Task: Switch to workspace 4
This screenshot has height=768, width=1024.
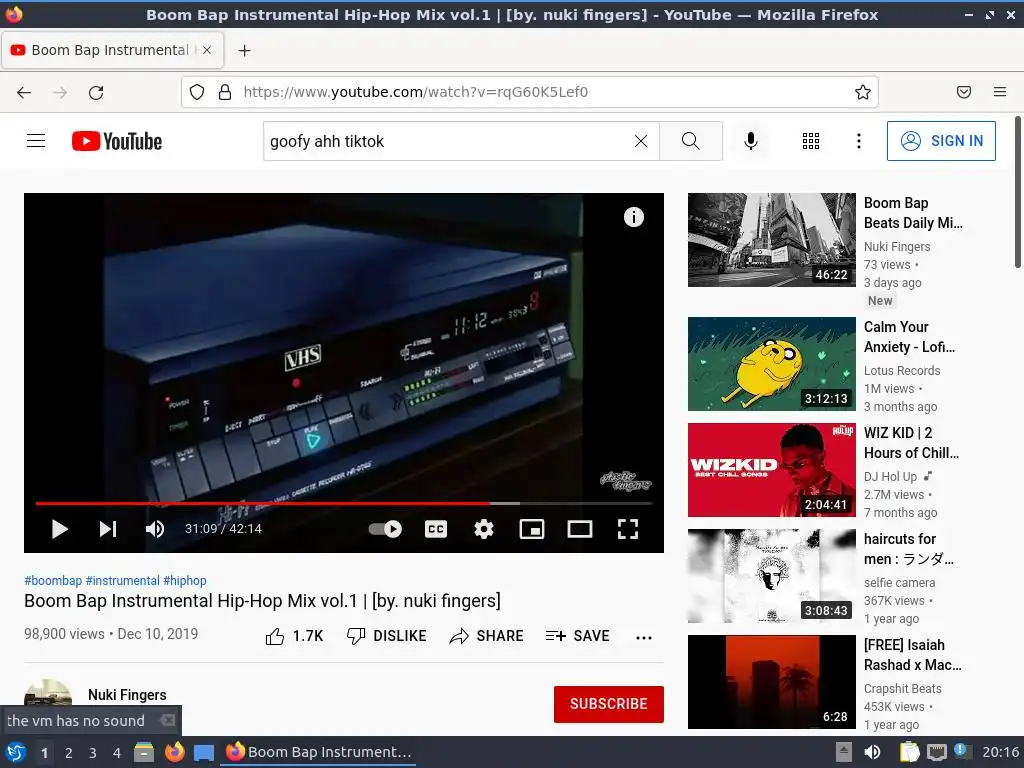Action: [x=117, y=753]
